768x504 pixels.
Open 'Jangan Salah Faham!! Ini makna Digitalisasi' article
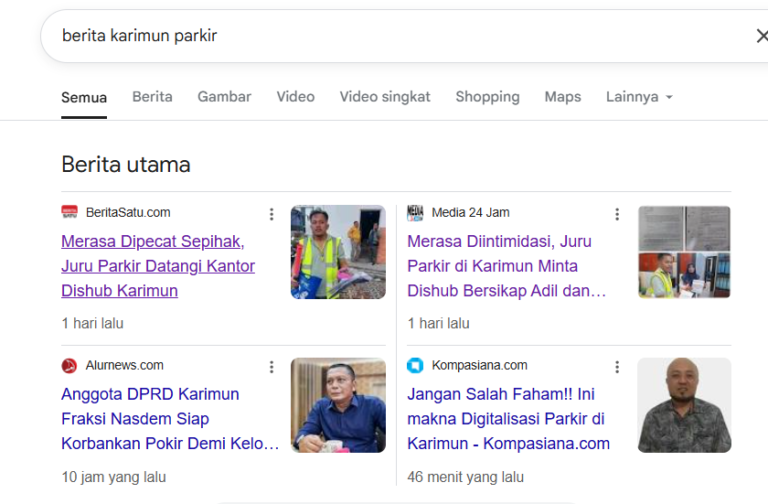[x=508, y=419]
